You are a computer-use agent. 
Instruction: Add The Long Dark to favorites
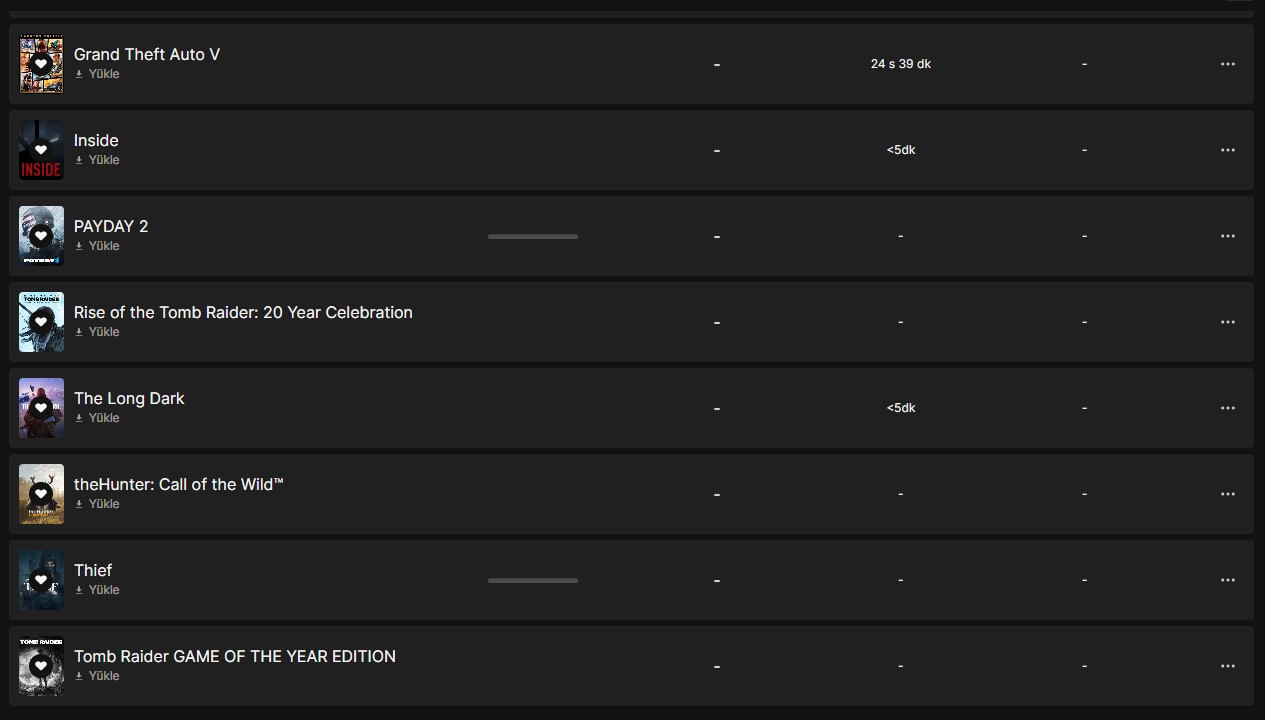pos(41,408)
